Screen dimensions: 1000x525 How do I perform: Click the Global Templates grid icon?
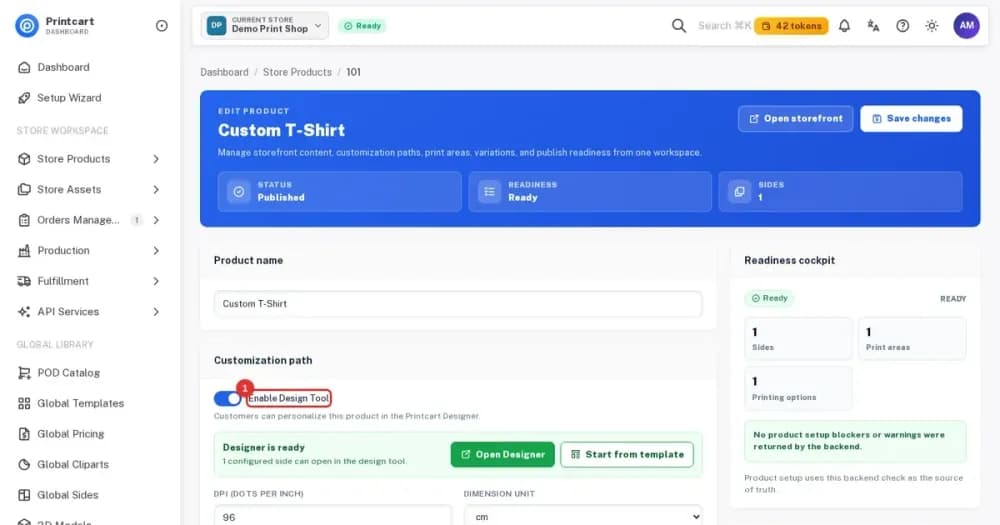pyautogui.click(x=24, y=403)
